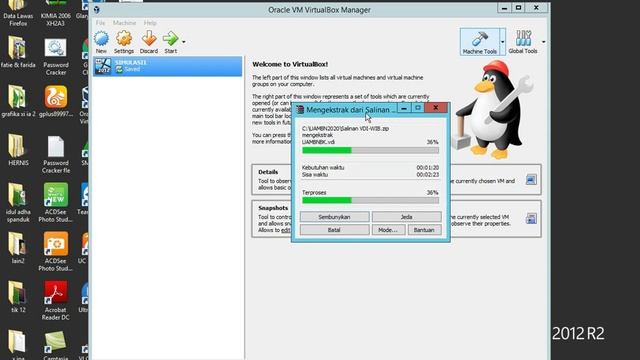Open VirtualBox Settings toolbar icon

tap(124, 42)
